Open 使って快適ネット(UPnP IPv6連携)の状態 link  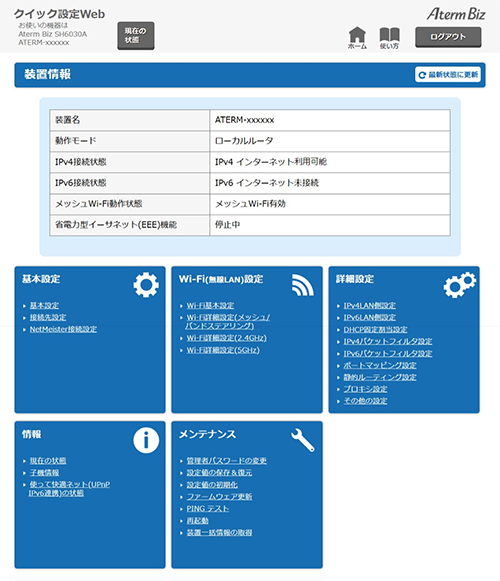point(69,488)
